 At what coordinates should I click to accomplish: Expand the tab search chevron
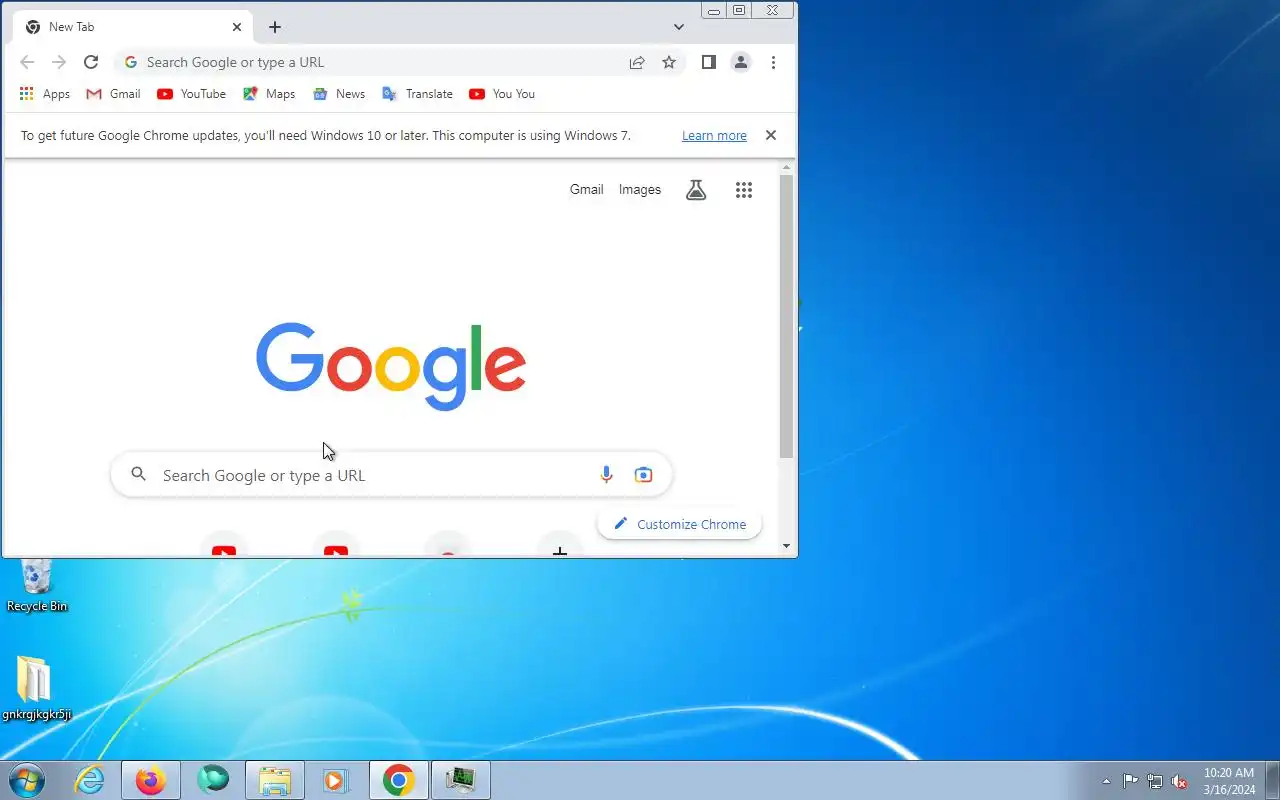coord(679,27)
